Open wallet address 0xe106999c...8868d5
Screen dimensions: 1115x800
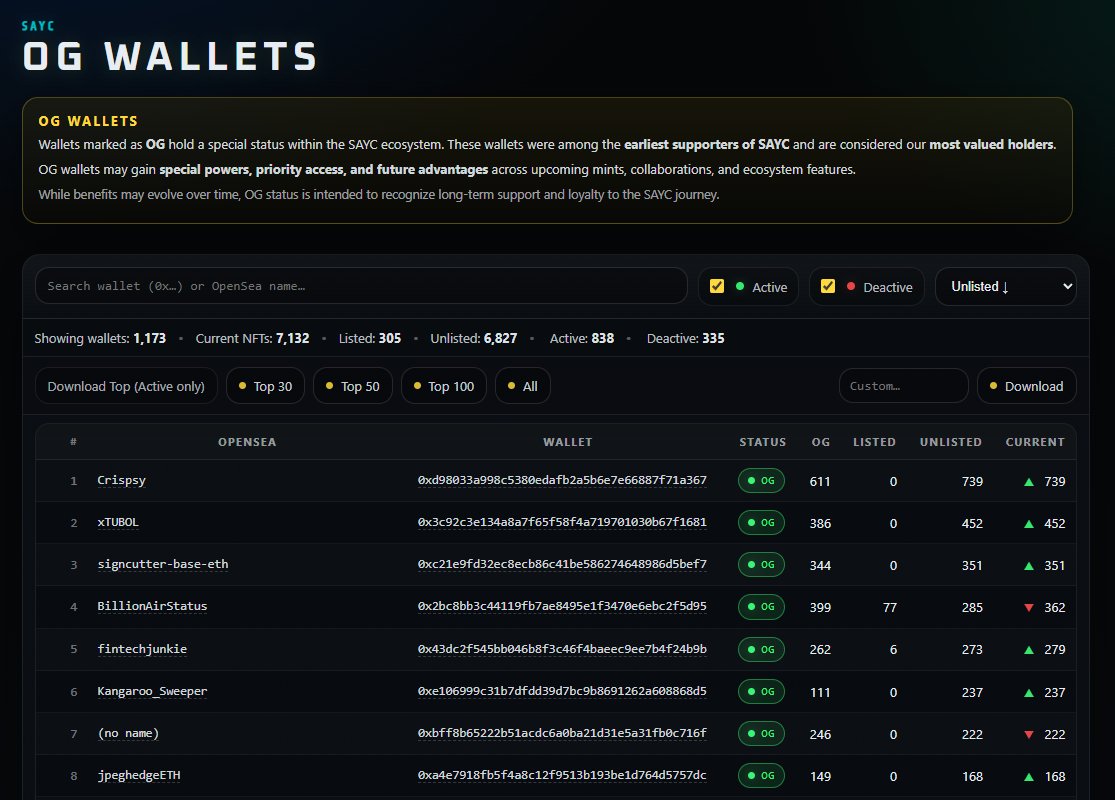pyautogui.click(x=562, y=690)
